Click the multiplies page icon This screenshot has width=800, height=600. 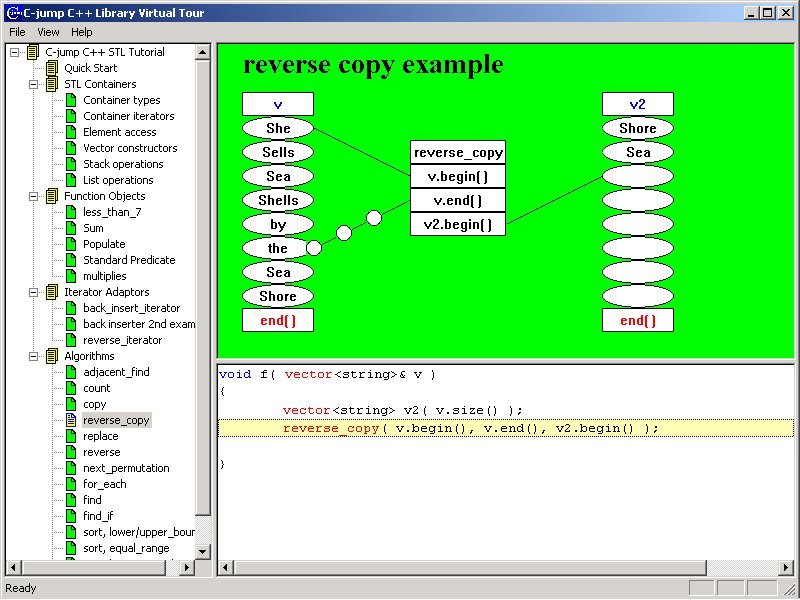tap(71, 276)
